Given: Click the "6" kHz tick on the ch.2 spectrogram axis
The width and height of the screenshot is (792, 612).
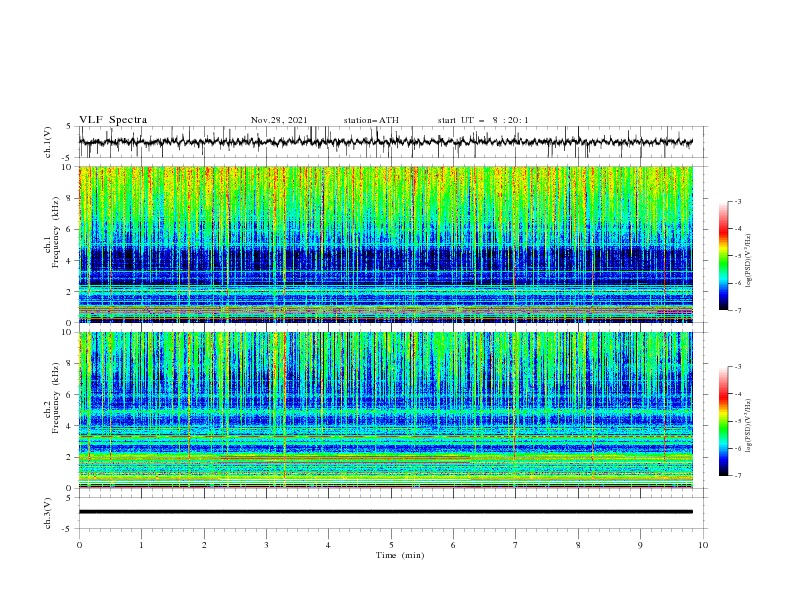Looking at the screenshot, I should click(x=70, y=395).
